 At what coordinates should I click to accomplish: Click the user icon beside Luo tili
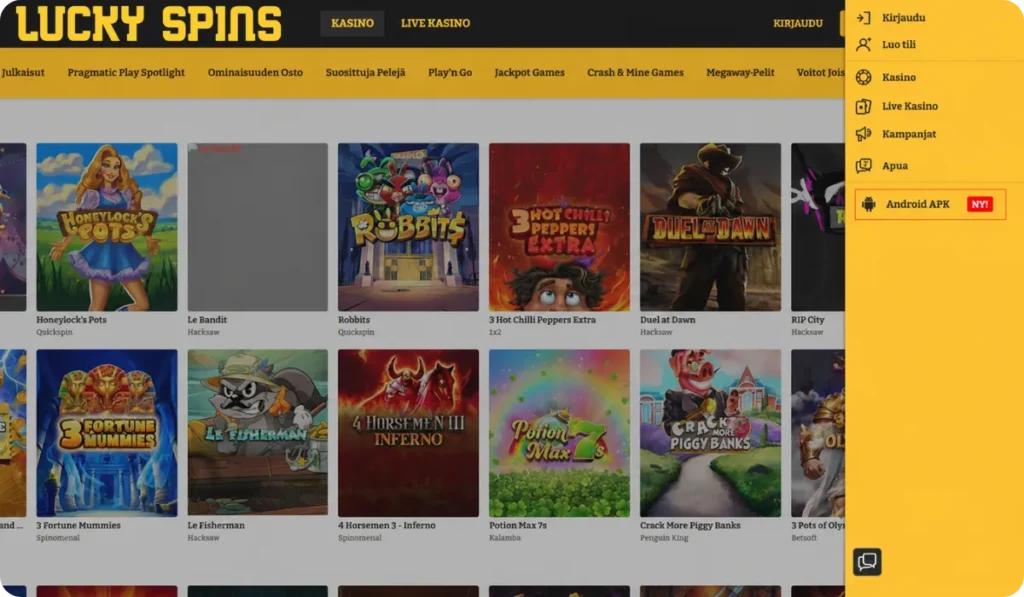pyautogui.click(x=863, y=44)
